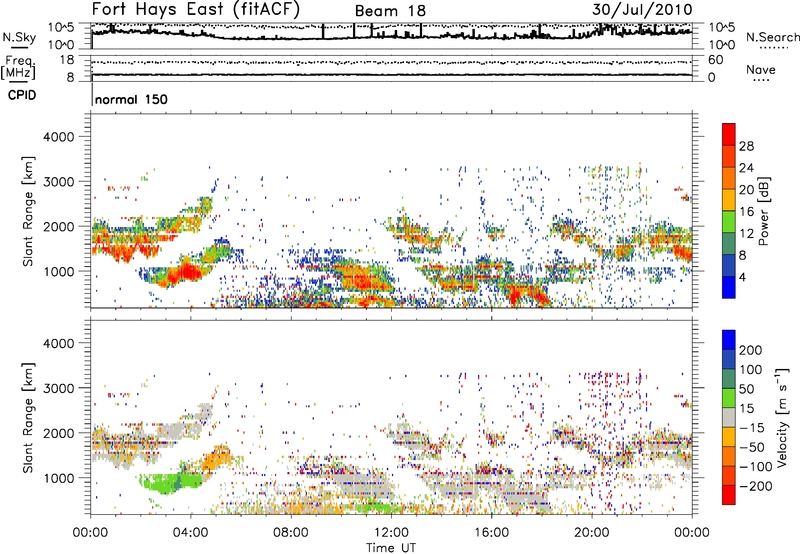Select the "12:00" time tick label
The height and width of the screenshot is (554, 800).
click(391, 533)
